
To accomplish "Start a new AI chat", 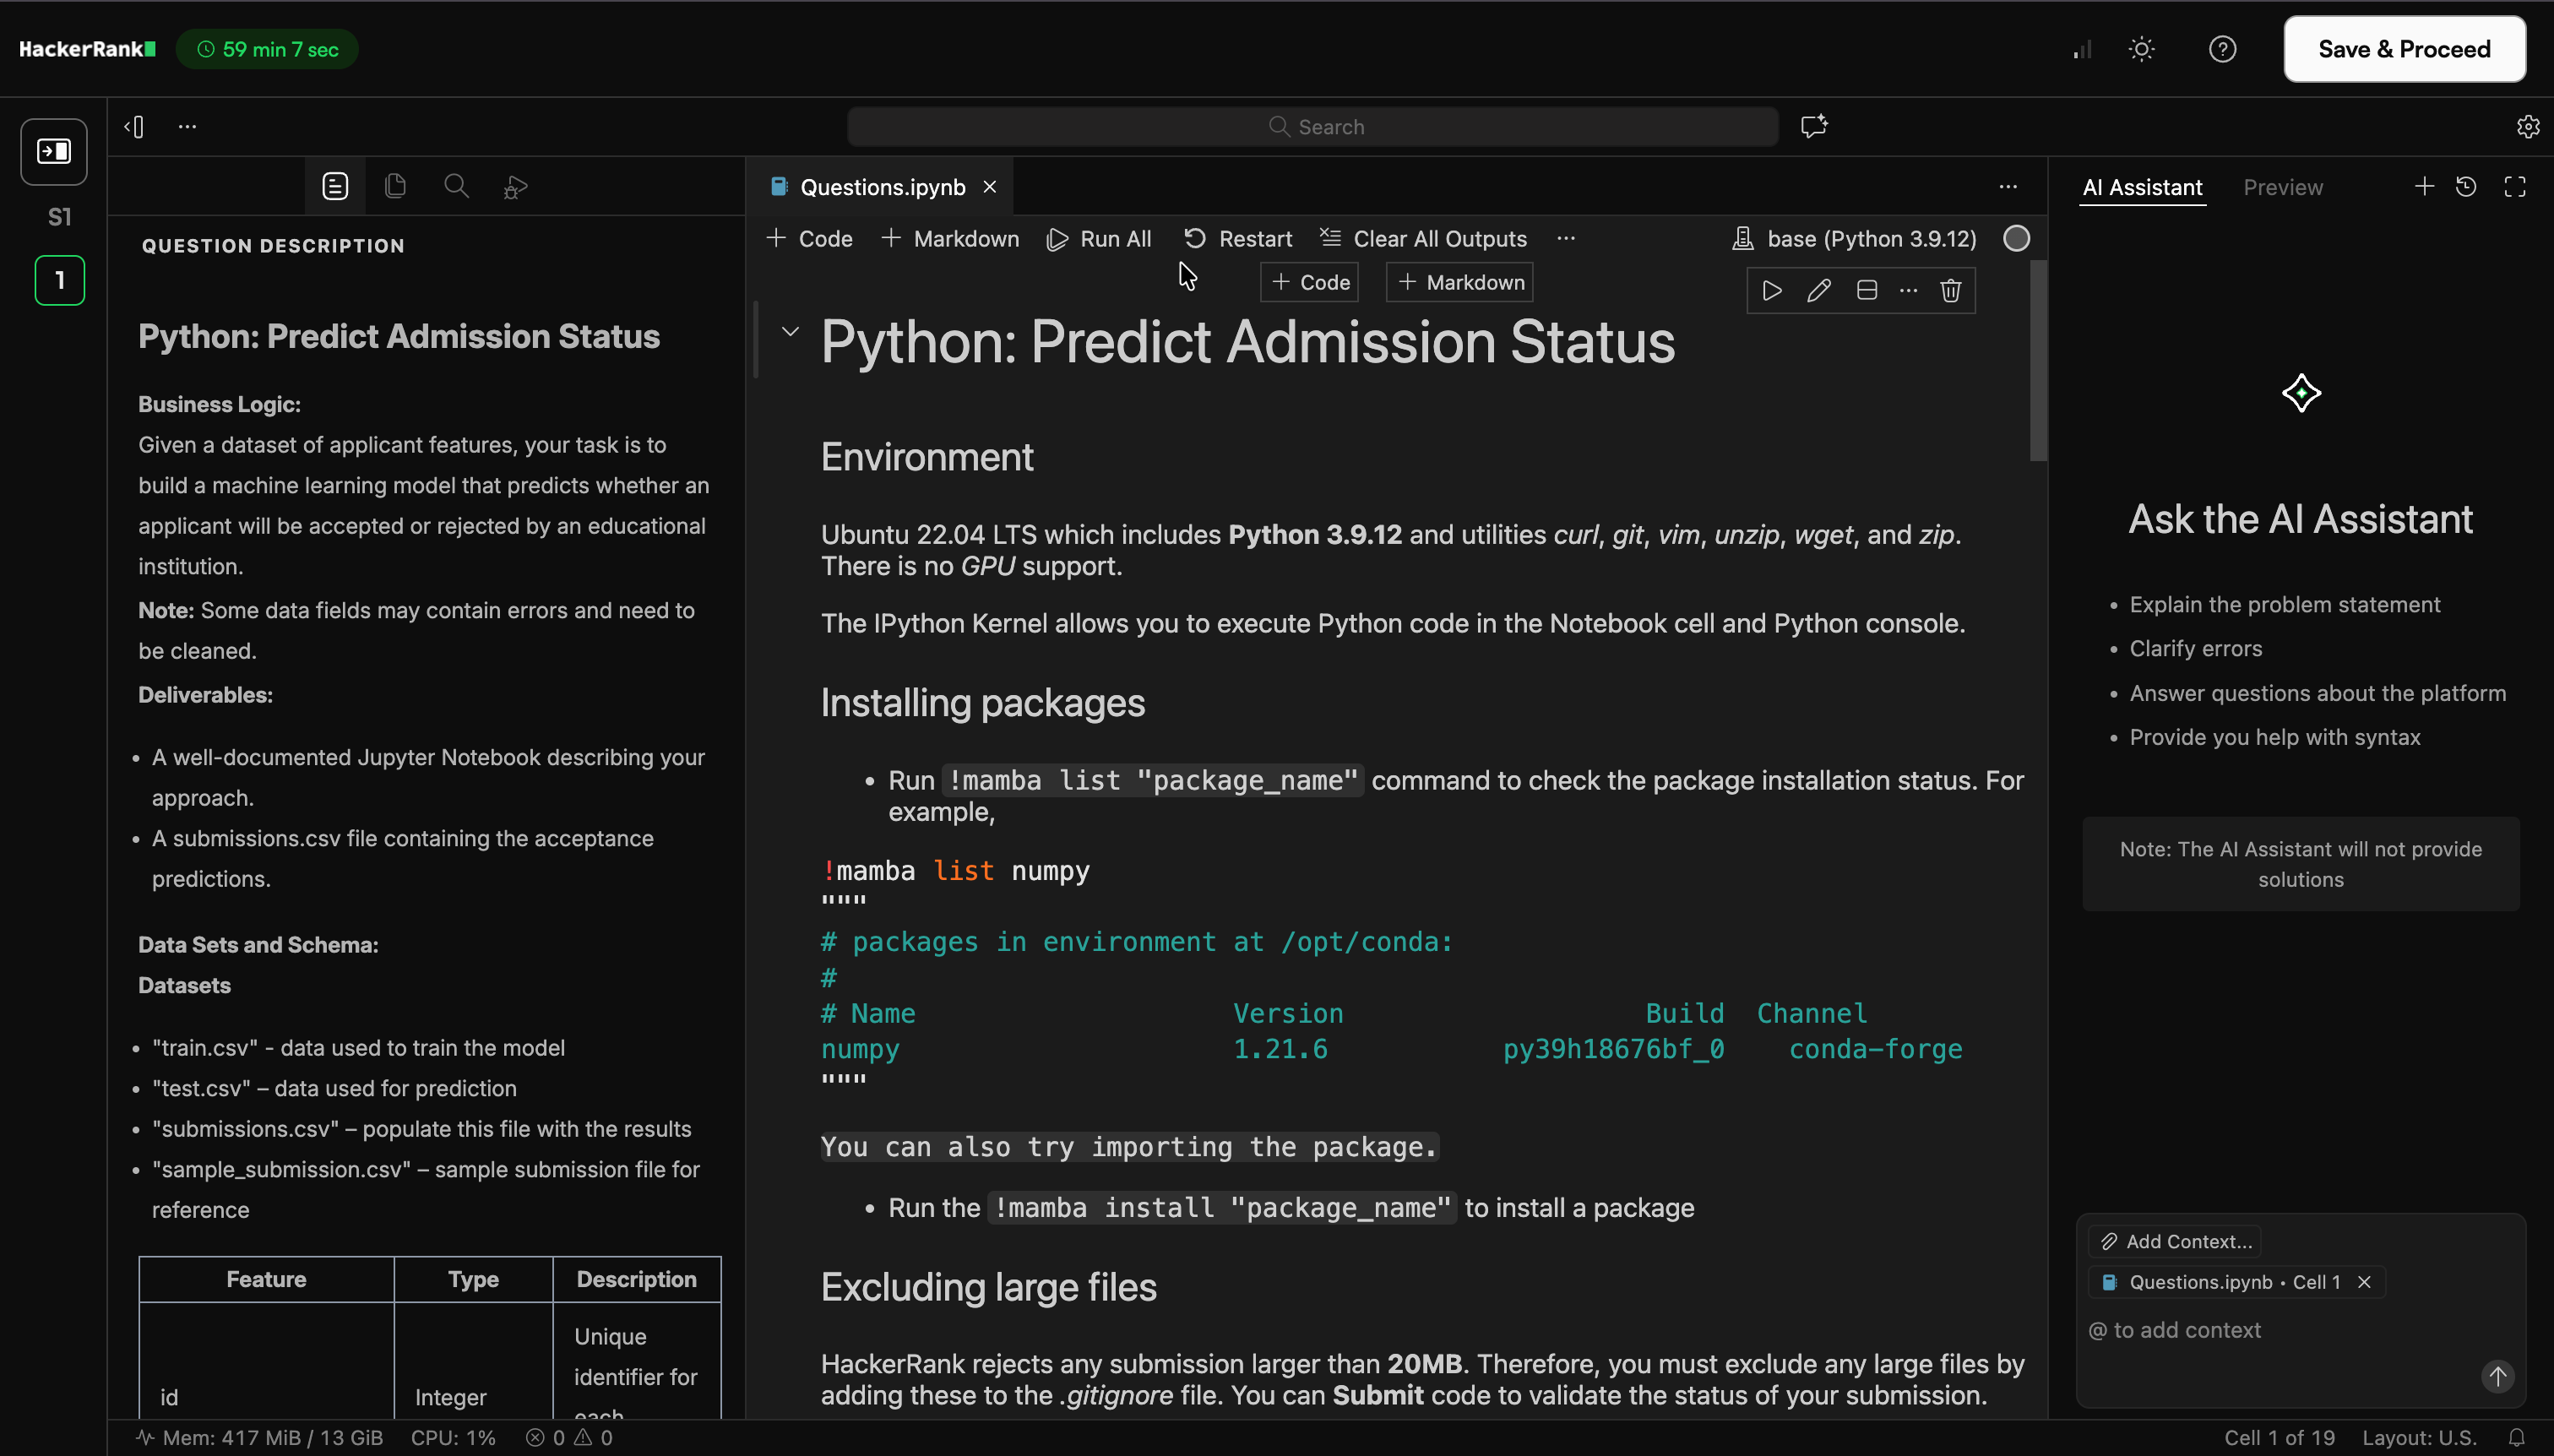I will click(2424, 187).
